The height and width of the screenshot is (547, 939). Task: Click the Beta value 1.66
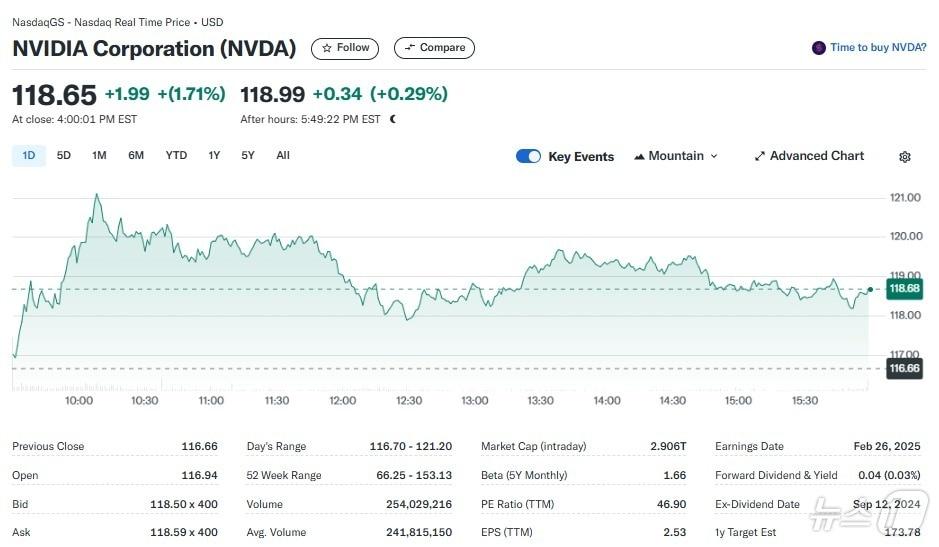(675, 475)
